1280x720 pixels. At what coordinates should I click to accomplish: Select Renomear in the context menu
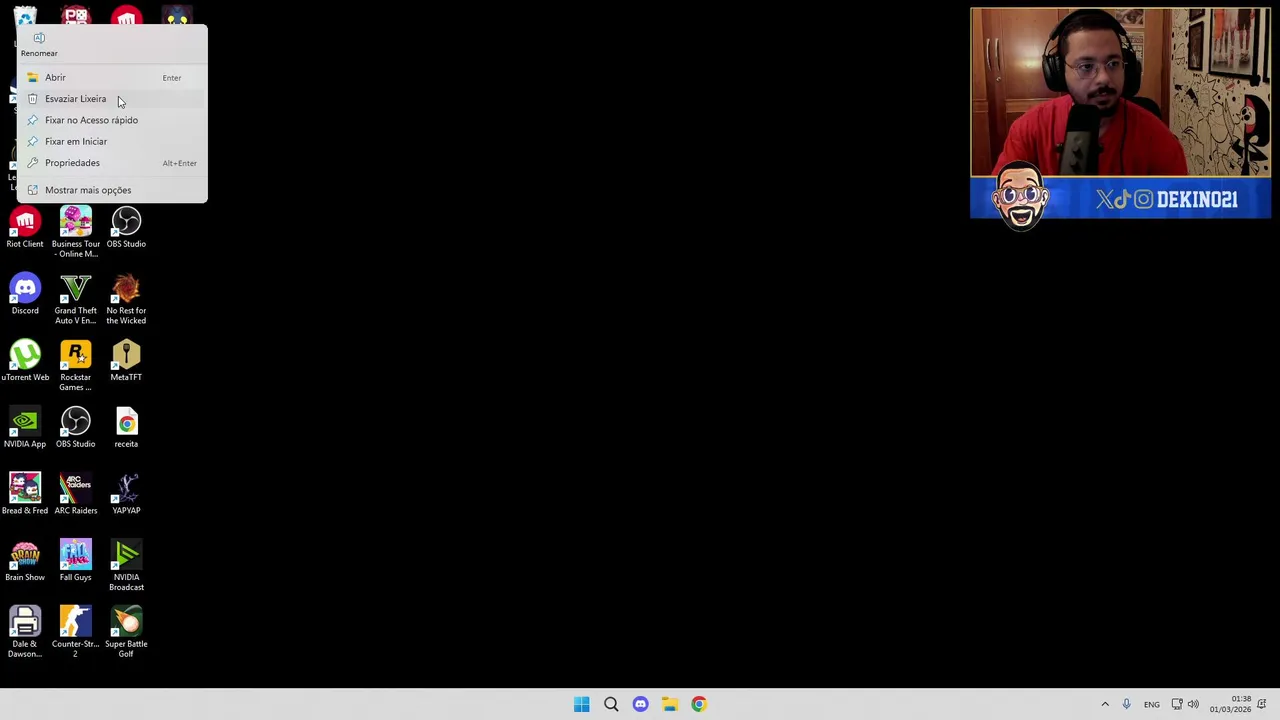tap(39, 44)
